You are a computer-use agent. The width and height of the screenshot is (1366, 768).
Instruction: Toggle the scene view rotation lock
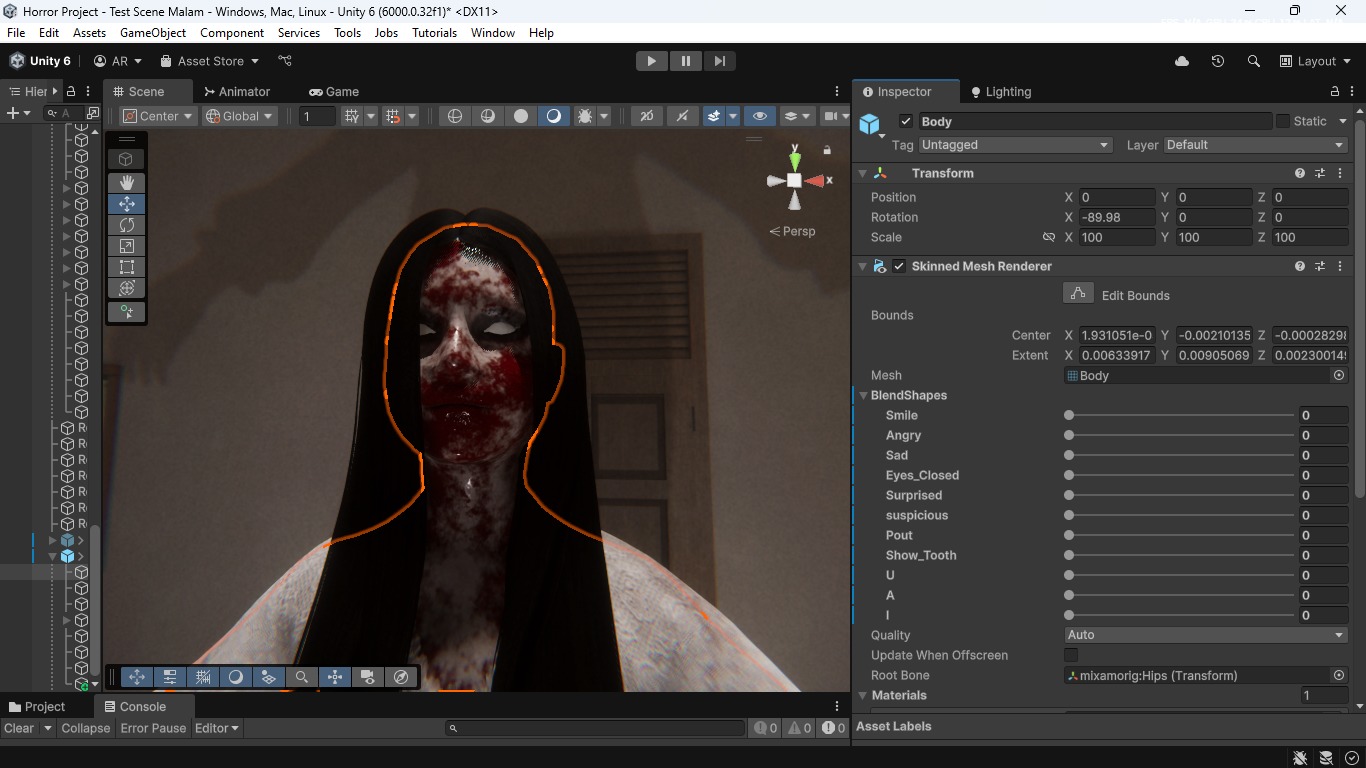click(827, 150)
